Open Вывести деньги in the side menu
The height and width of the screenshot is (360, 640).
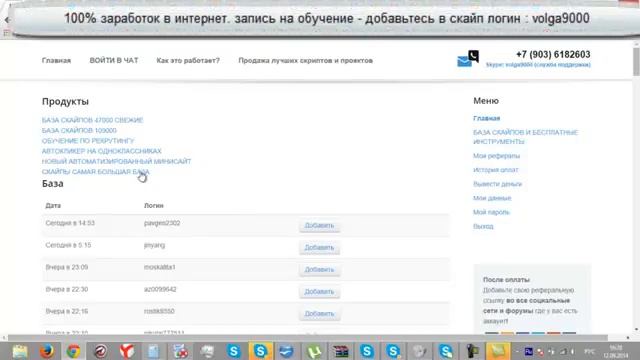coord(498,184)
